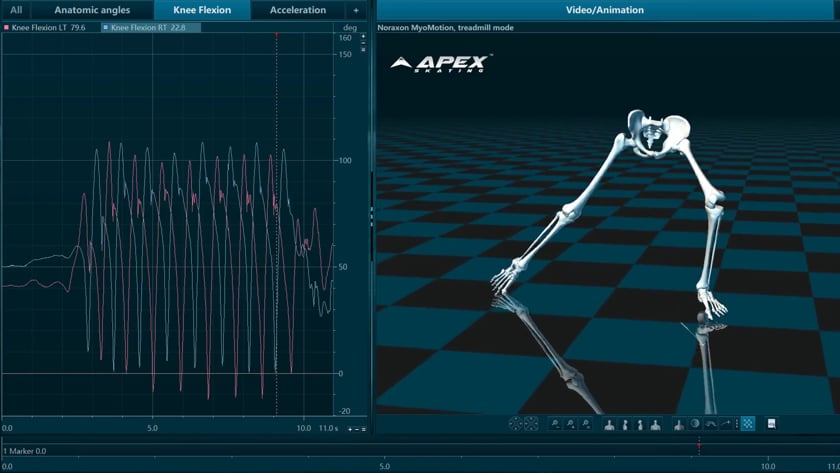Auto-fit the vertical degree axis
This screenshot has height=473, width=840.
pos(363,50)
